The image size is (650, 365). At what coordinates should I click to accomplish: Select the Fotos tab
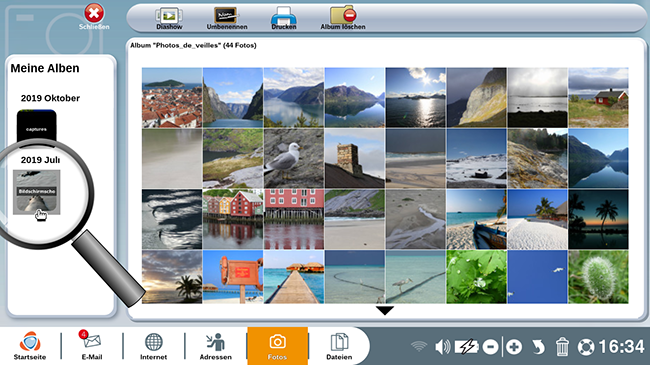(277, 346)
